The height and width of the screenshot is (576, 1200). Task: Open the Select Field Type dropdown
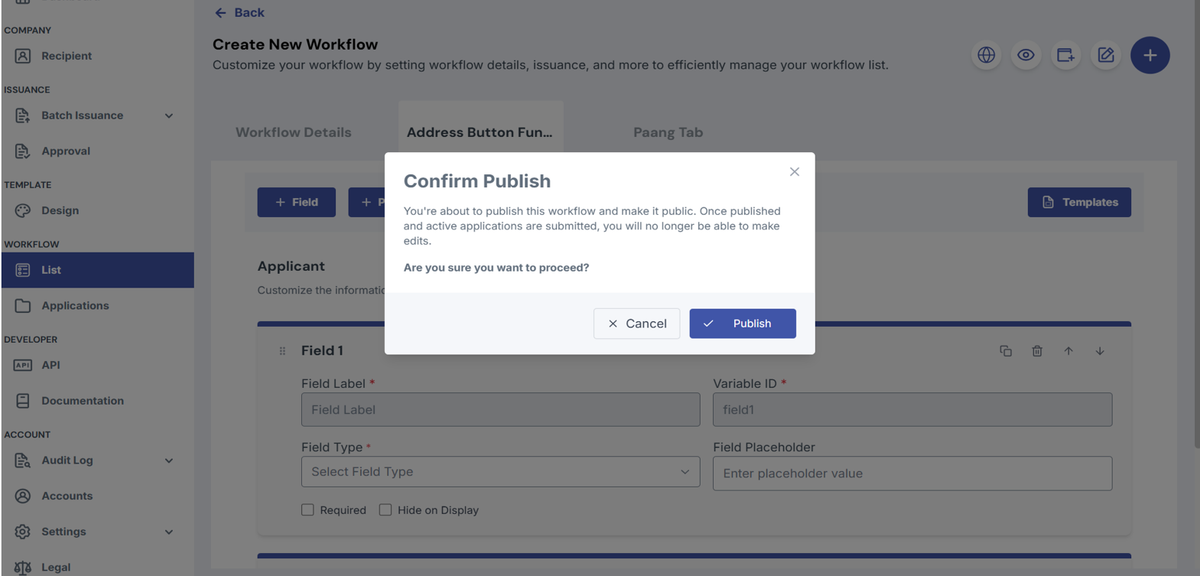(x=500, y=471)
